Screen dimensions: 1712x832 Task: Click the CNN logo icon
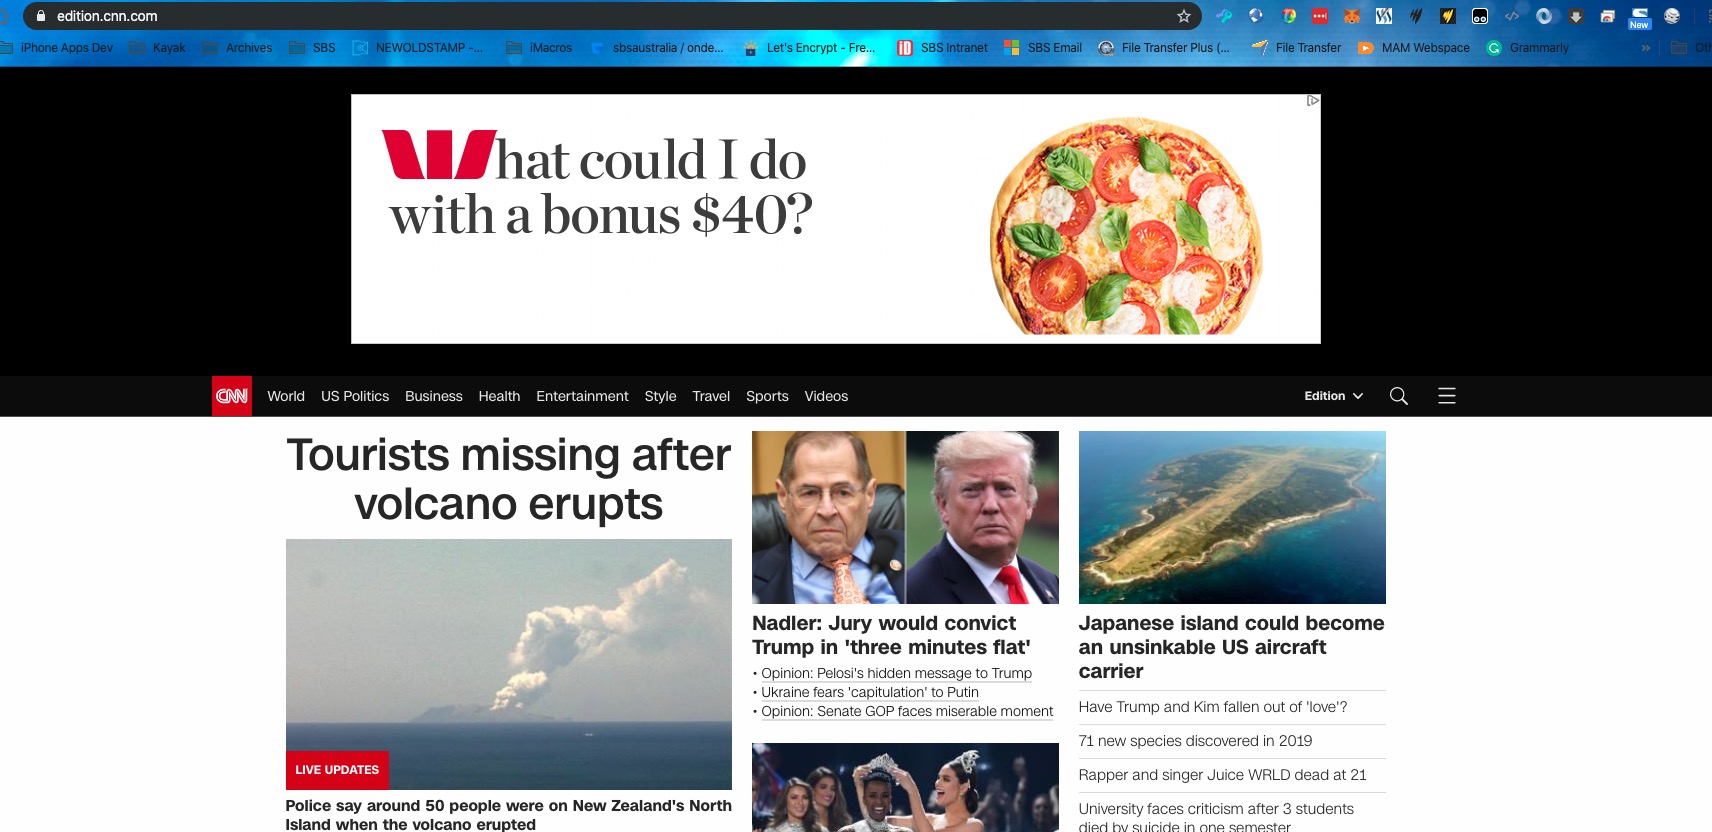(232, 396)
